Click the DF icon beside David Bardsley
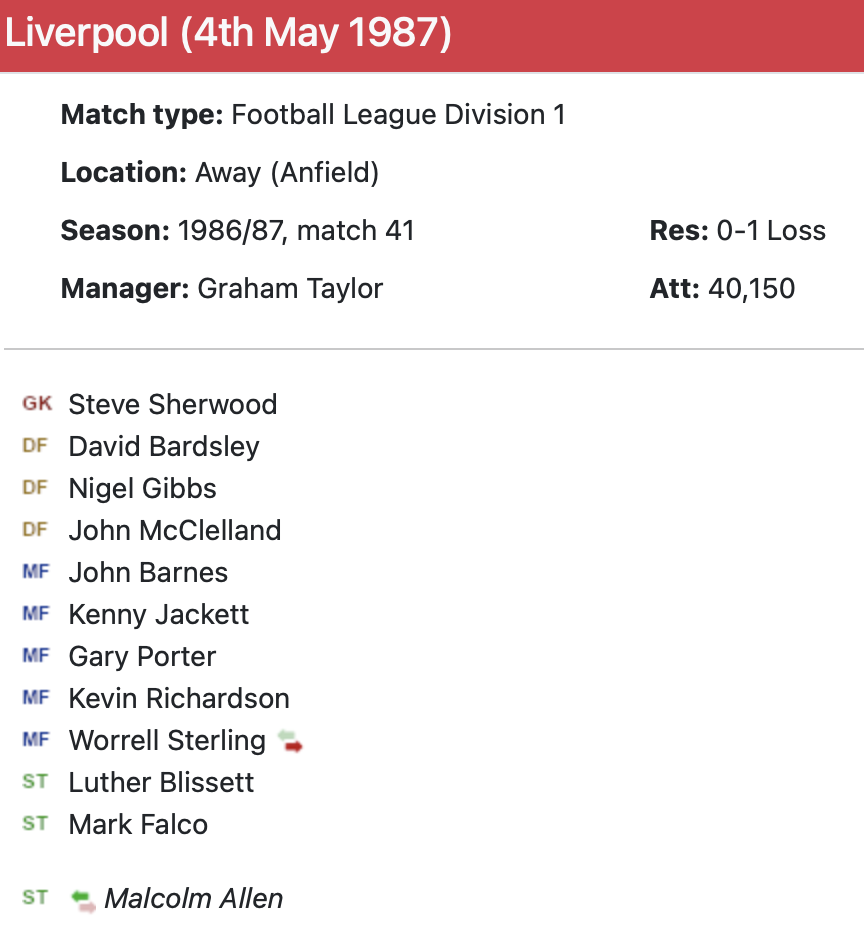Image resolution: width=864 pixels, height=932 pixels. click(x=35, y=446)
